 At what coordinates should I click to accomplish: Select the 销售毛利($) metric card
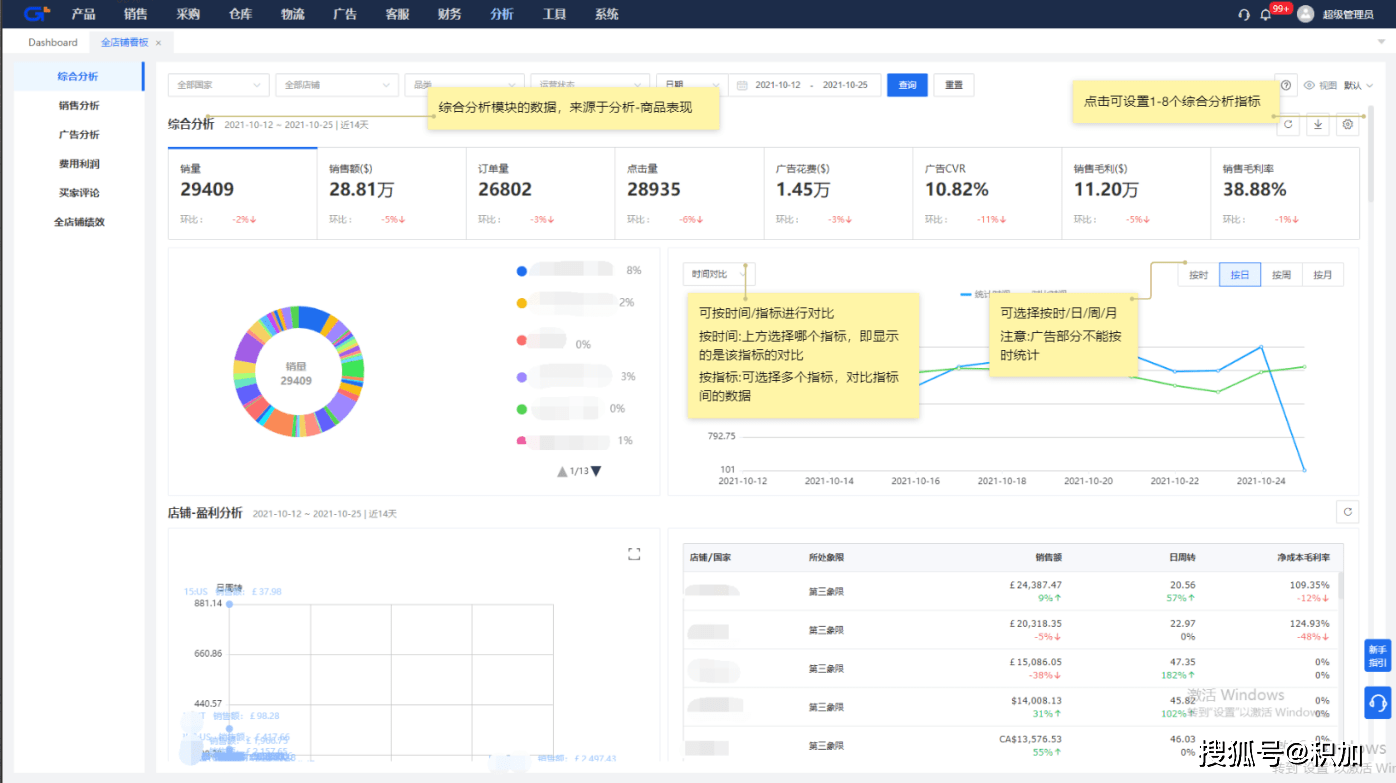pyautogui.click(x=1136, y=194)
